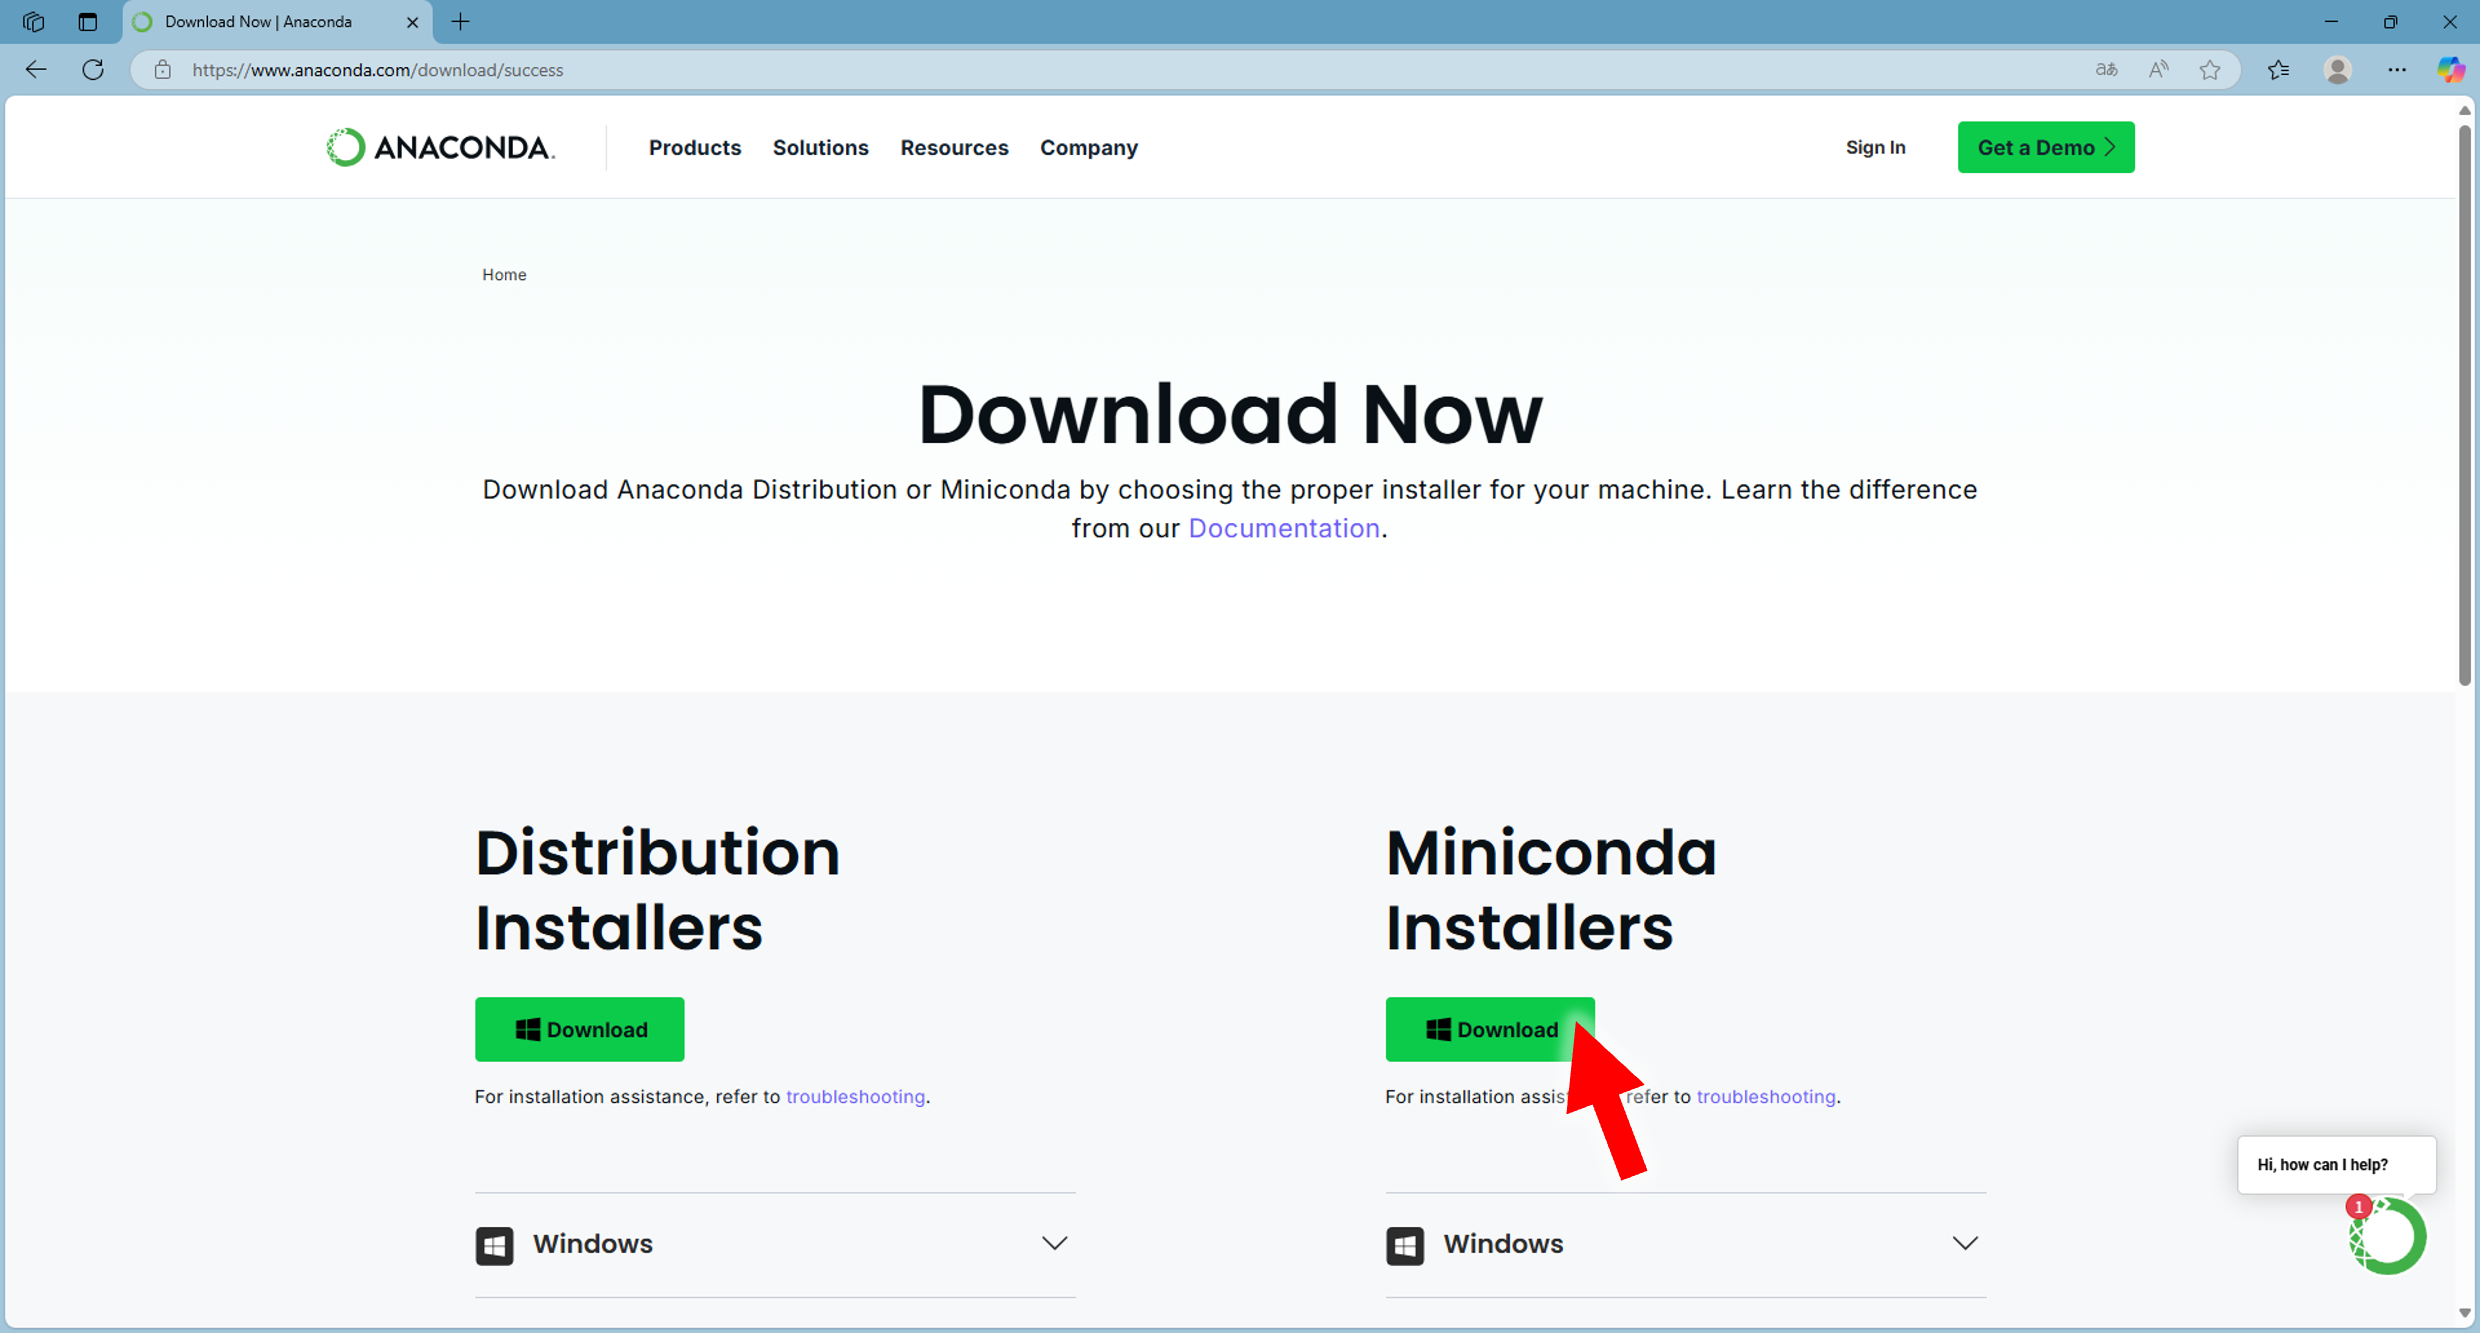Download the Distribution installer

(579, 1029)
